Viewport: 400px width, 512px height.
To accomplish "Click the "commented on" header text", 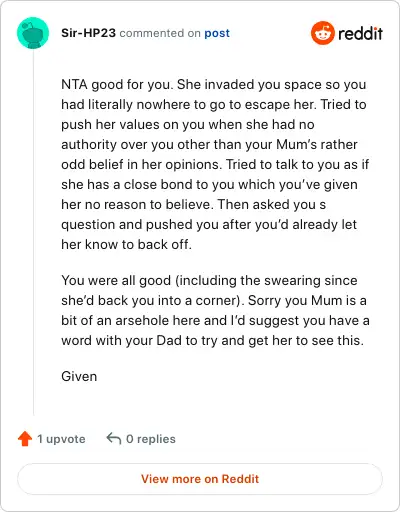I will [x=160, y=33].
